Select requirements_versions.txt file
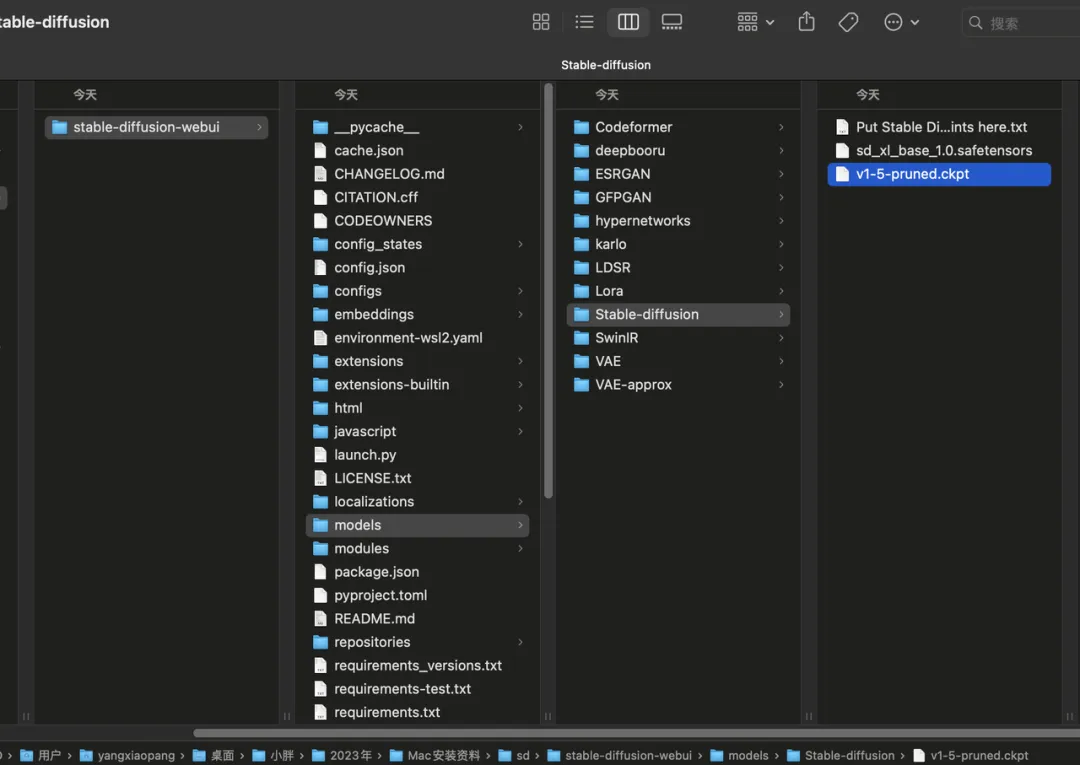This screenshot has width=1080, height=765. tap(417, 666)
